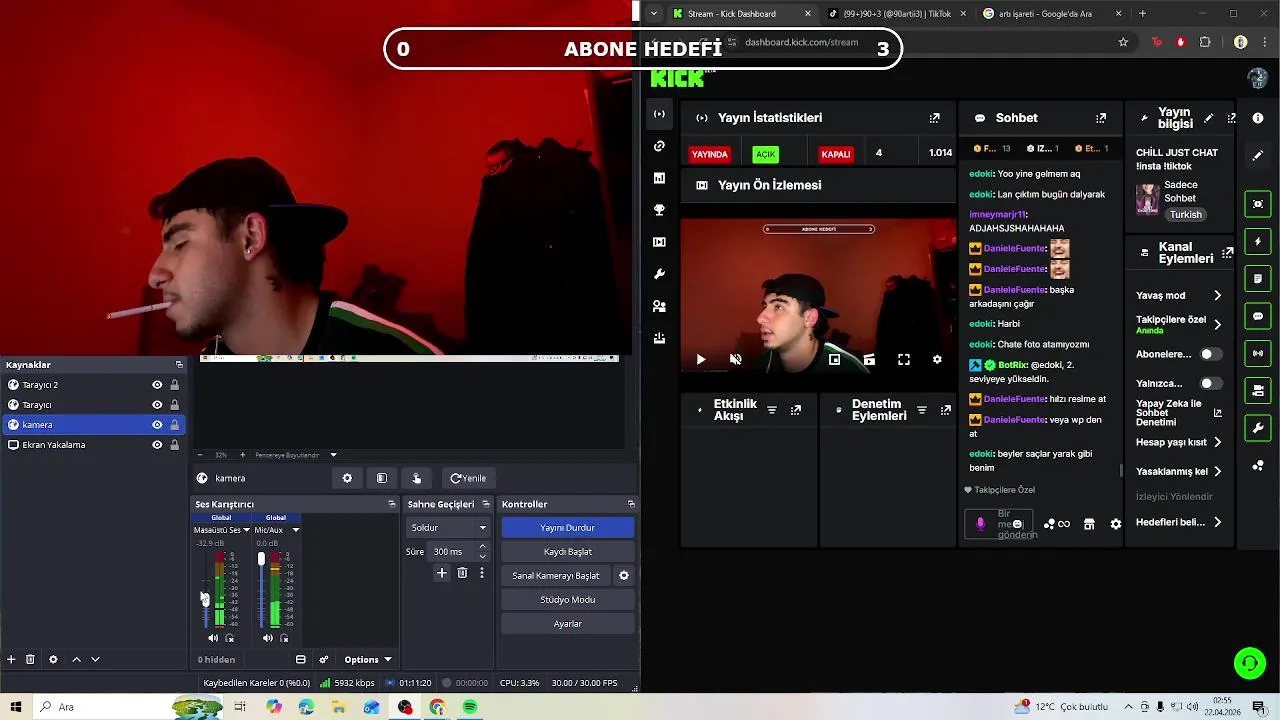Open the Mic/Aux channel dropdown
Screen dimensions: 1280x720
[295, 530]
